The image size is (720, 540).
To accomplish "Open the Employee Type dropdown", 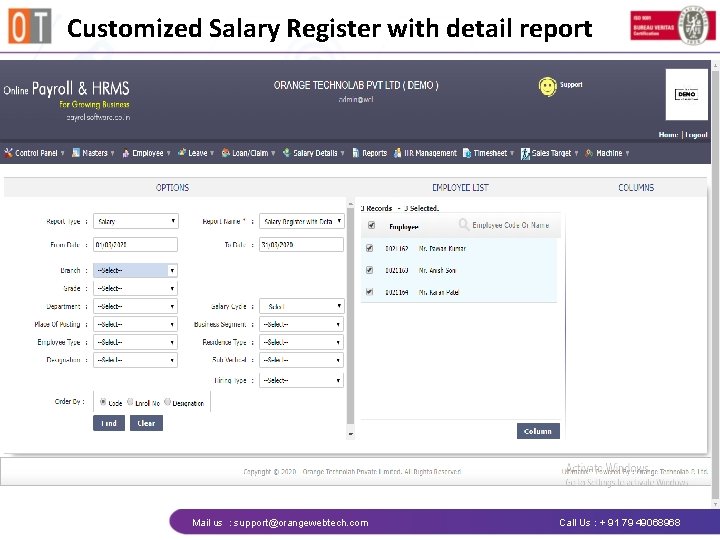I will 135,342.
